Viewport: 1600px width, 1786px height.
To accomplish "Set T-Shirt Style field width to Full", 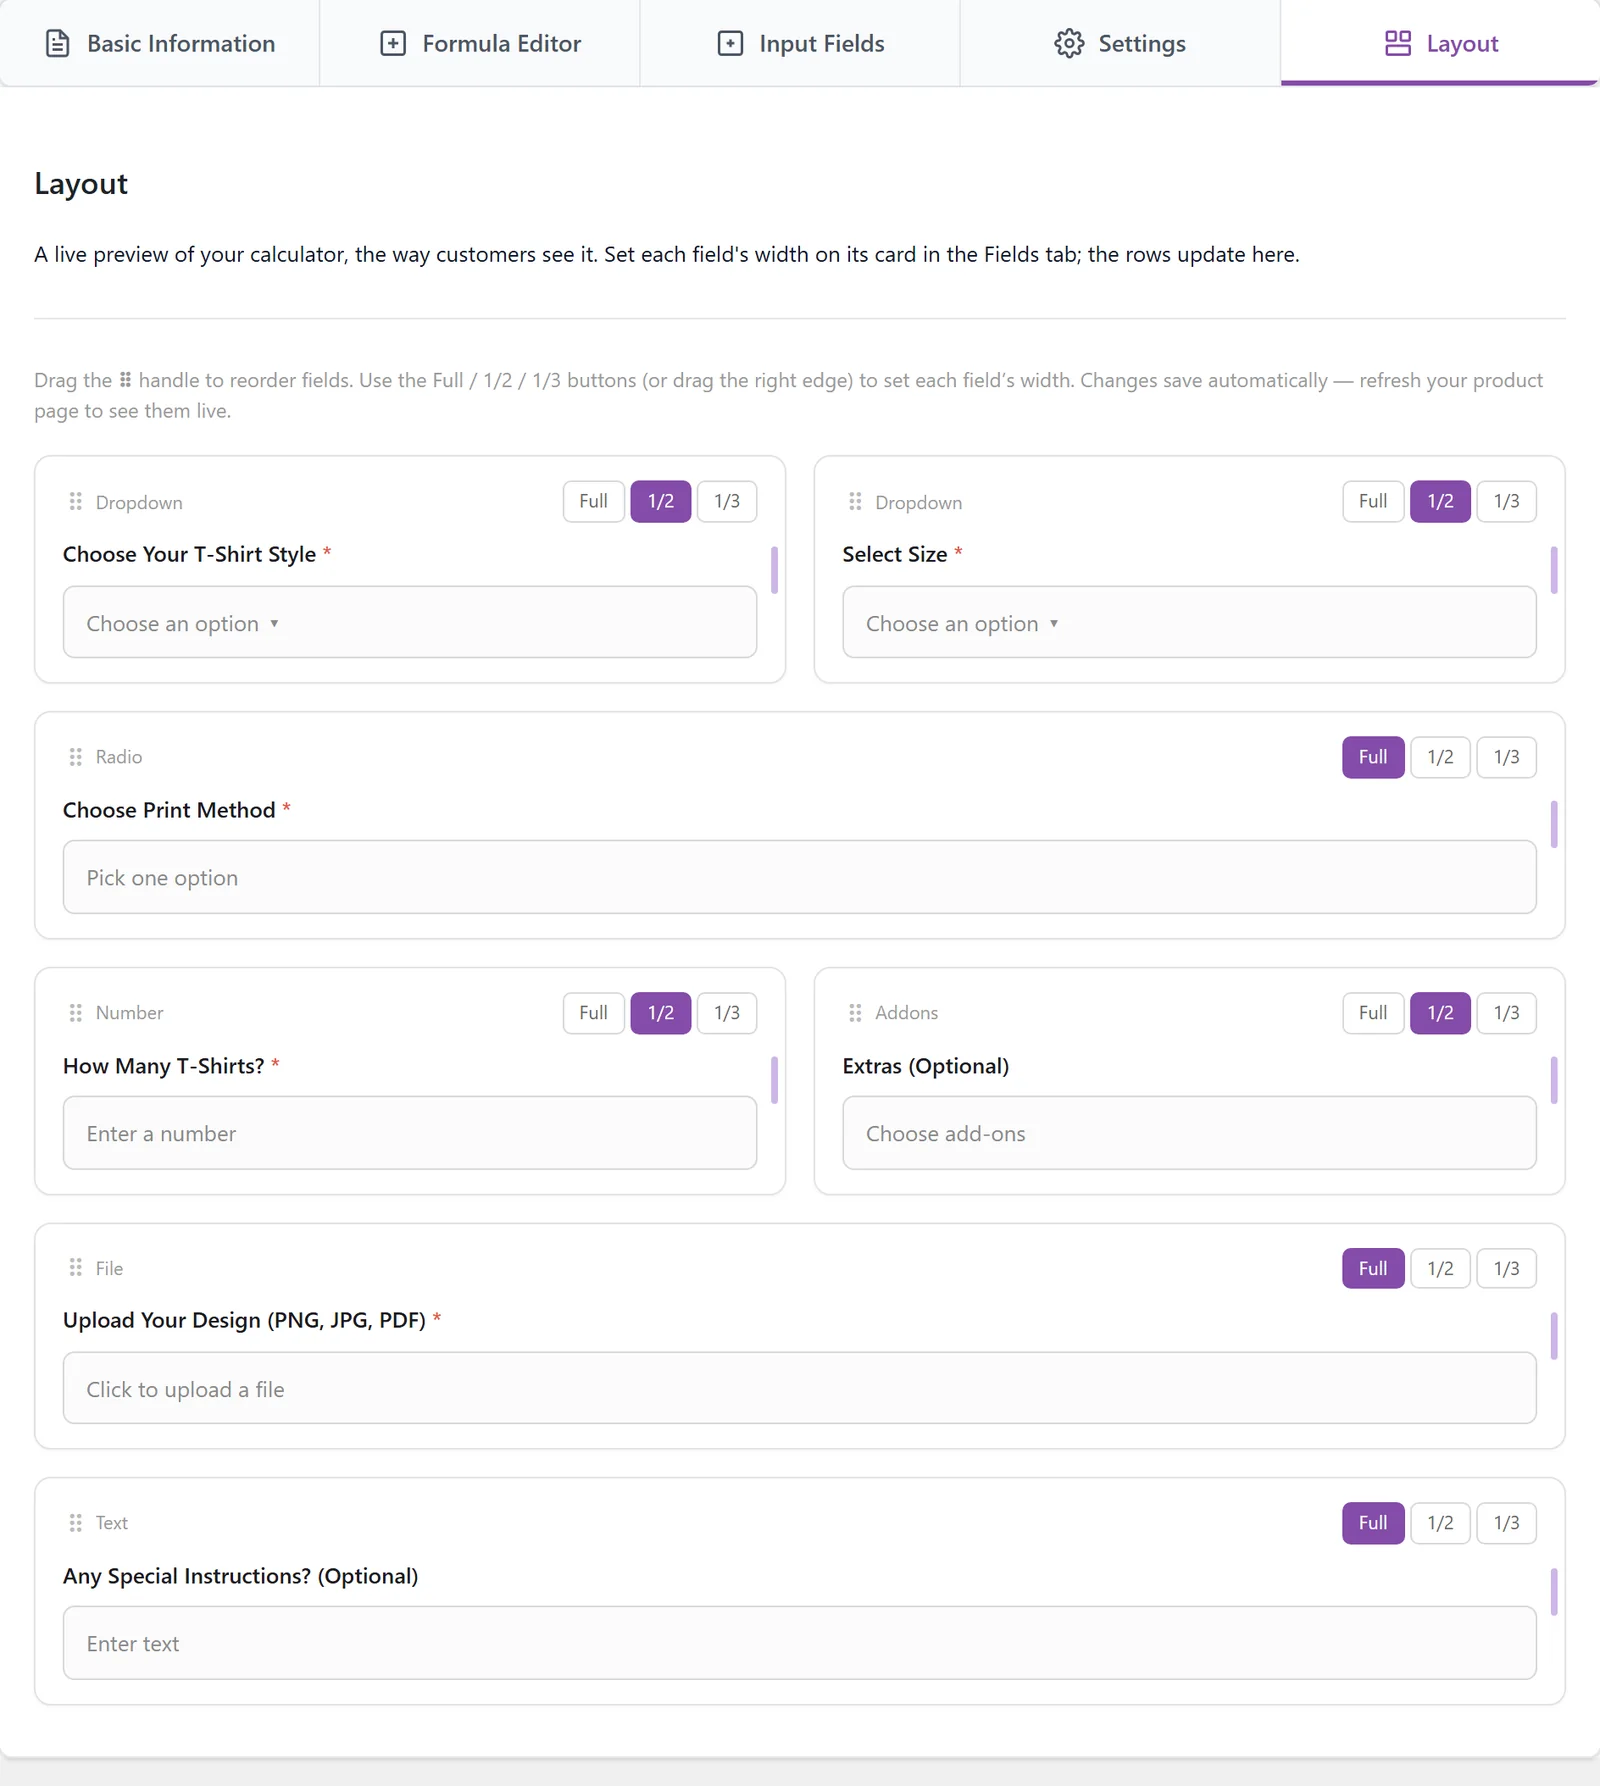I will (x=594, y=501).
